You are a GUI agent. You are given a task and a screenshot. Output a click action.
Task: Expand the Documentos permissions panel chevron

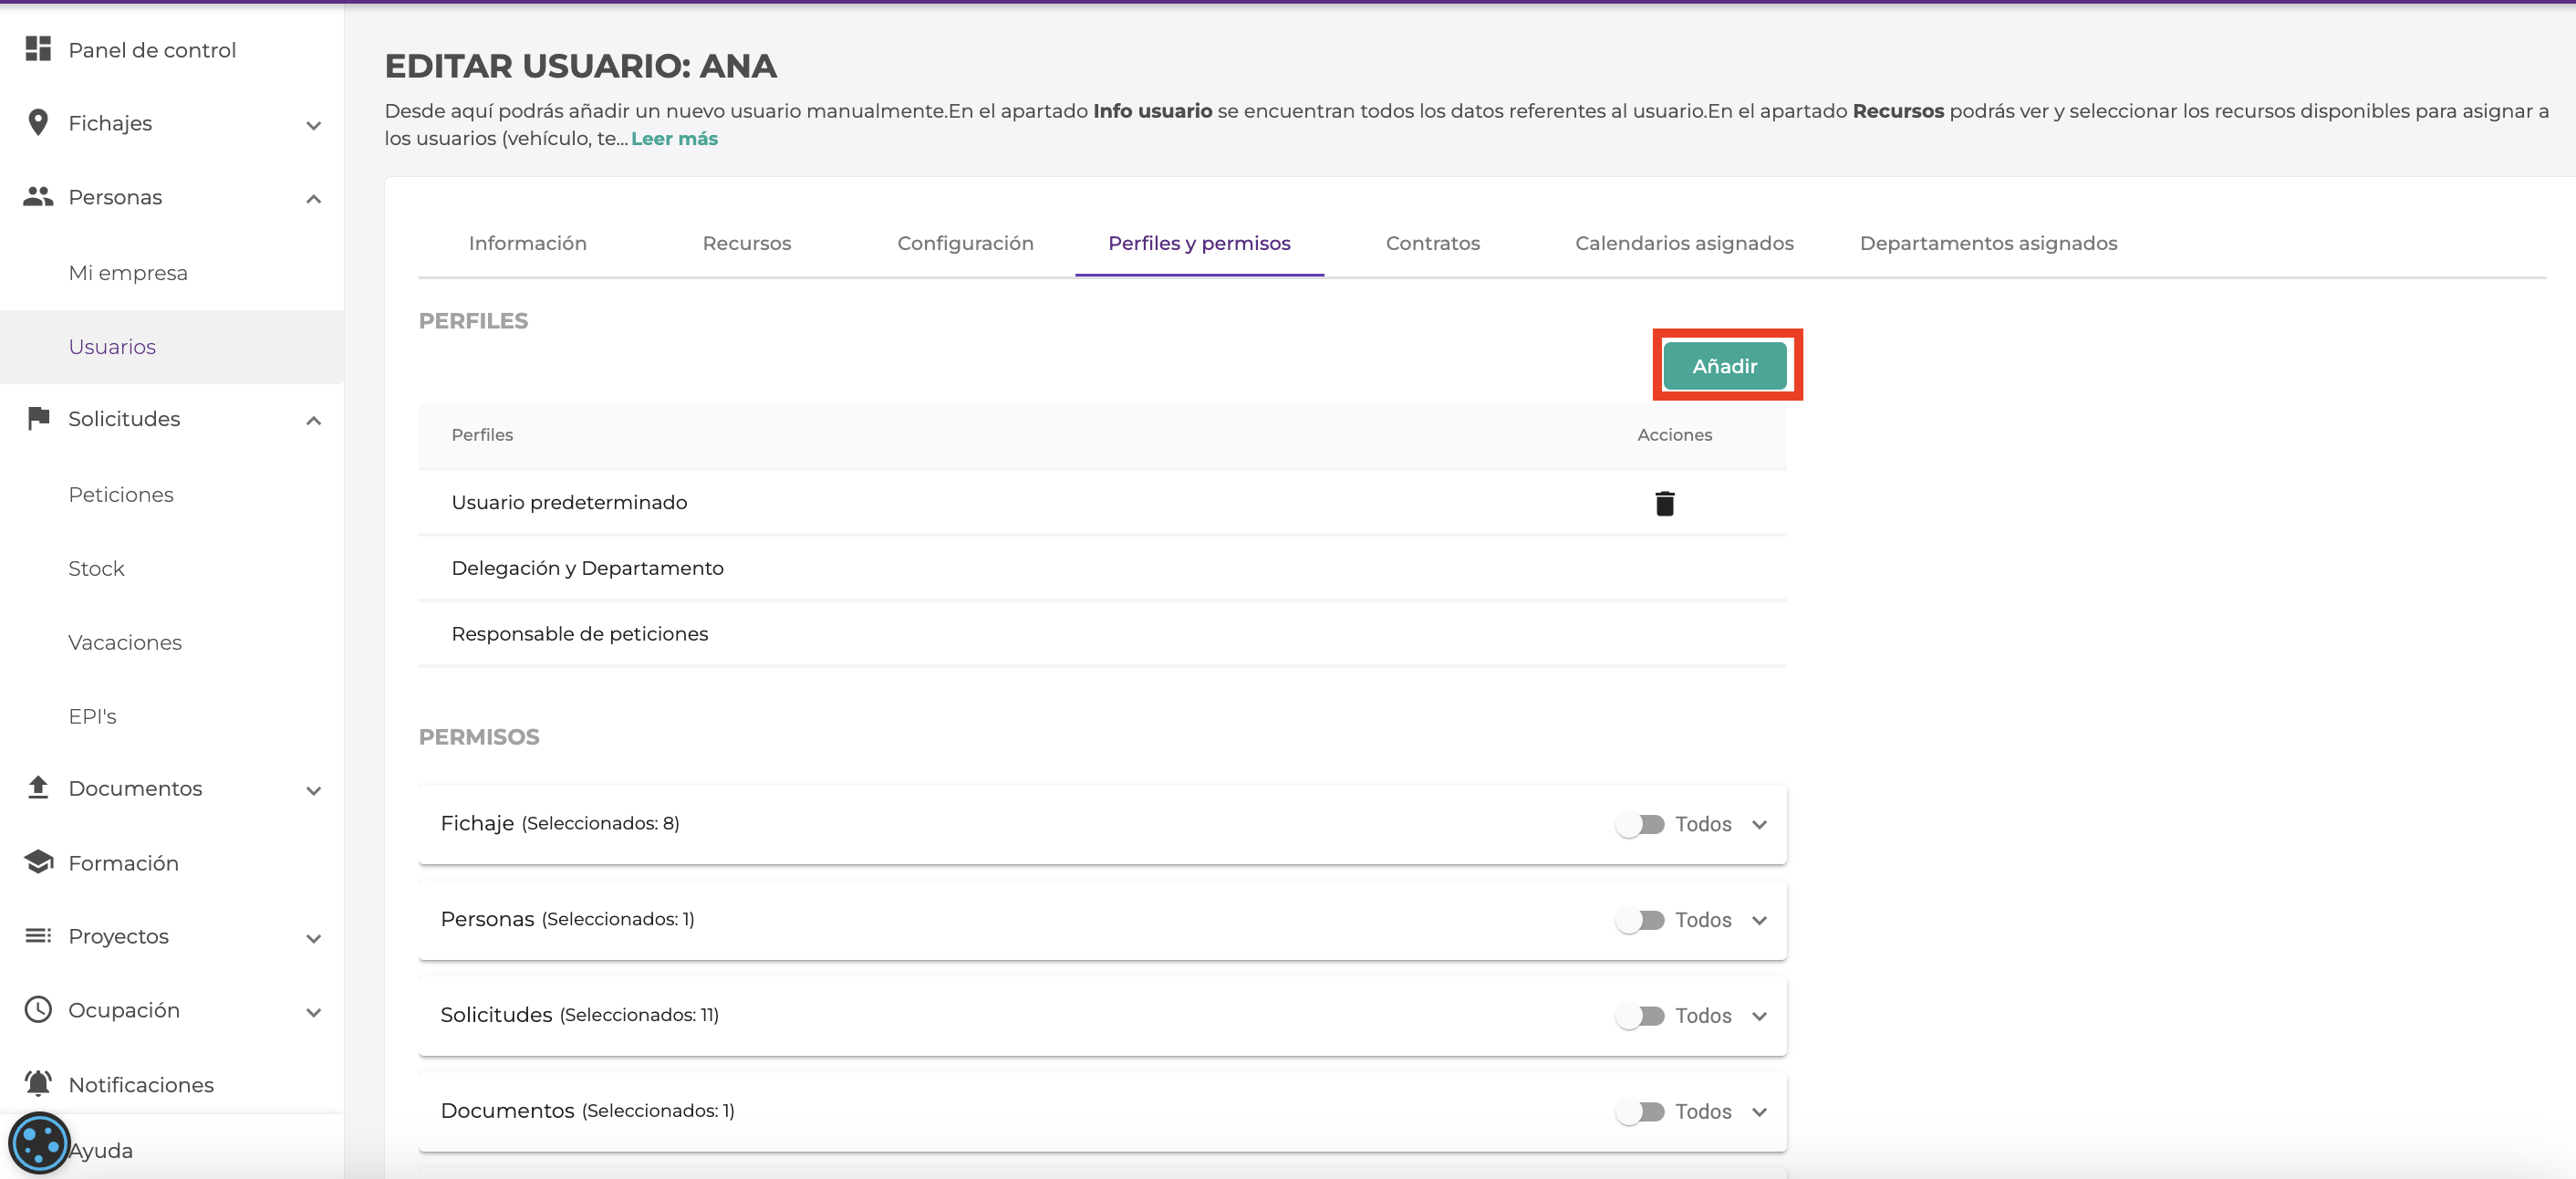coord(1759,1112)
